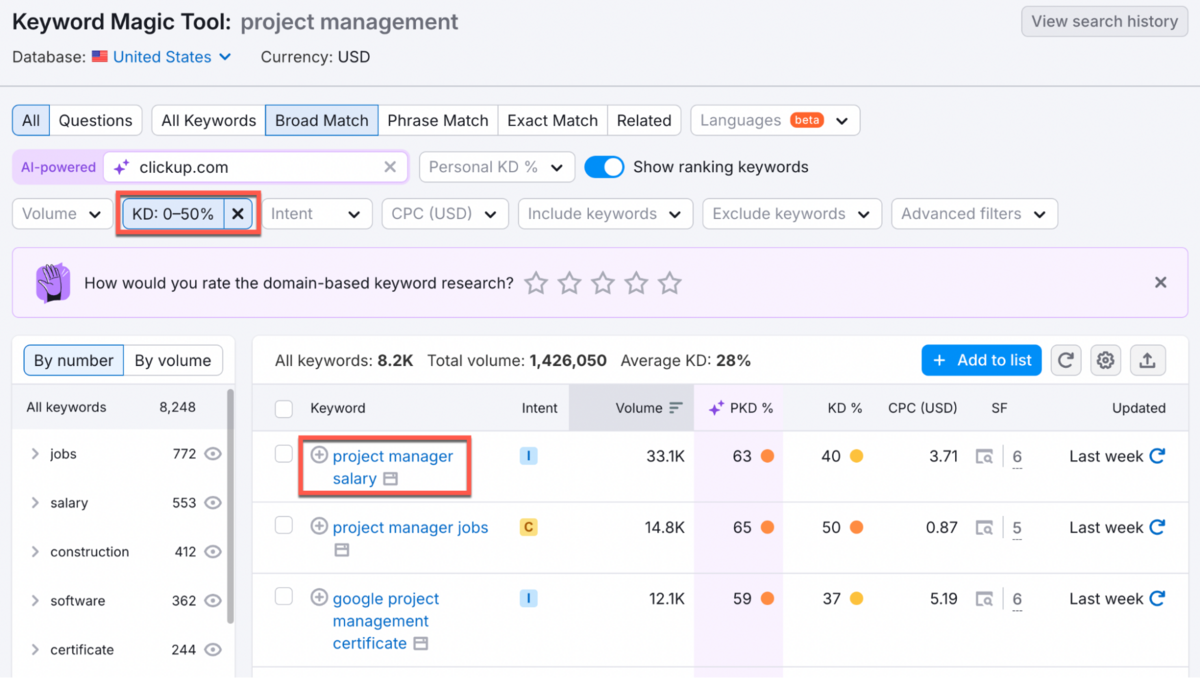Toggle eye icon for jobs group
The width and height of the screenshot is (1200, 678).
(x=212, y=454)
